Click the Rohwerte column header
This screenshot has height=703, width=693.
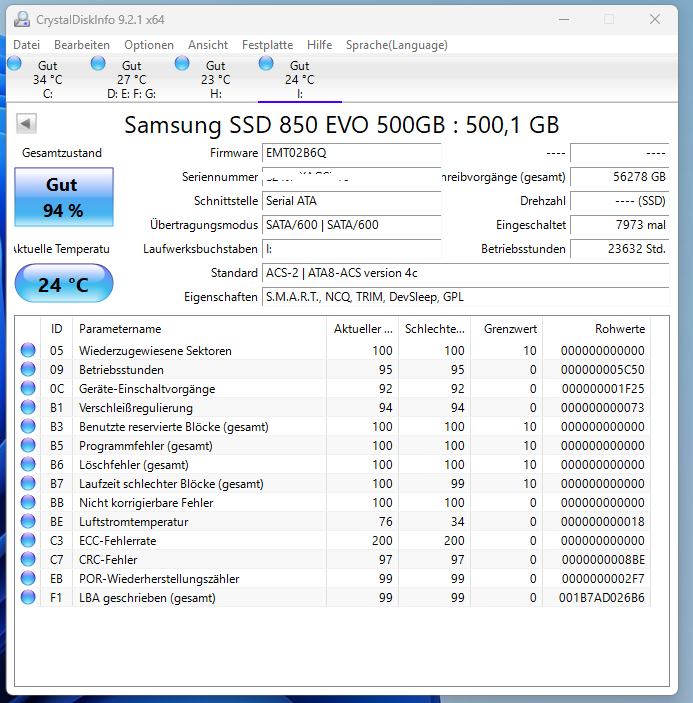[597, 329]
